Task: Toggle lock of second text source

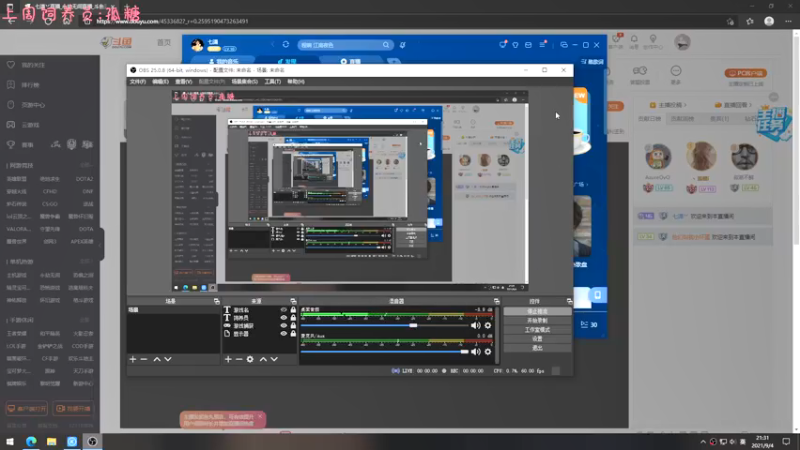Action: [293, 317]
